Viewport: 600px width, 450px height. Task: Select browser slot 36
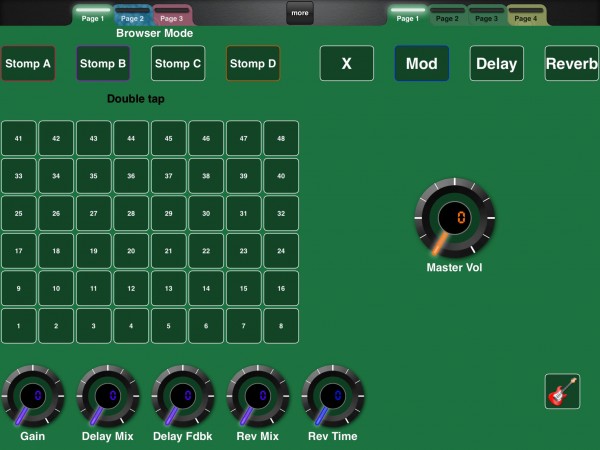click(x=131, y=176)
